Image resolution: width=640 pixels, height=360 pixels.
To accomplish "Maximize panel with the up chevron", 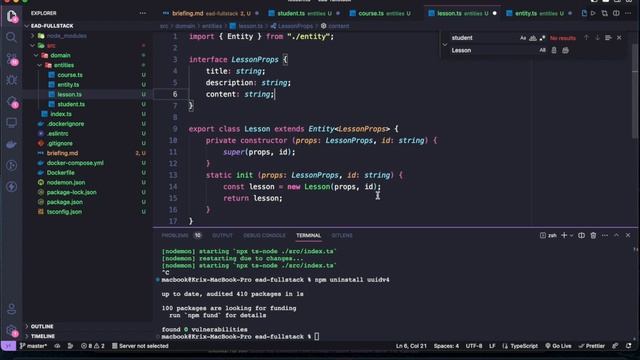I will [x=616, y=236].
